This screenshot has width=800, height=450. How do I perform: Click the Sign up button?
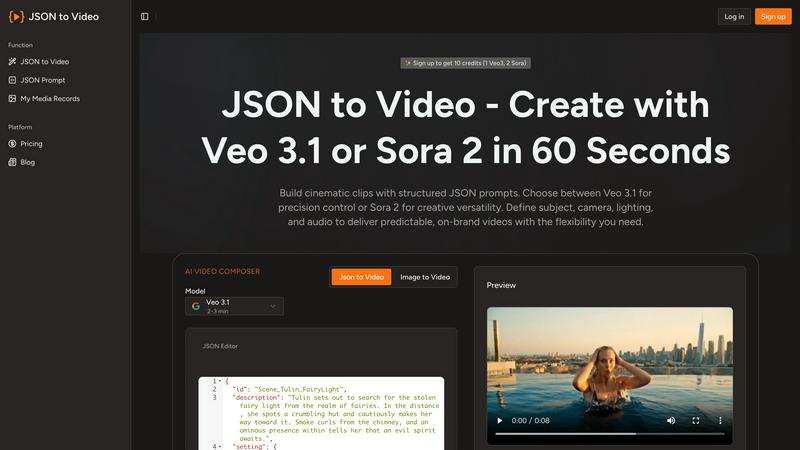click(x=773, y=16)
